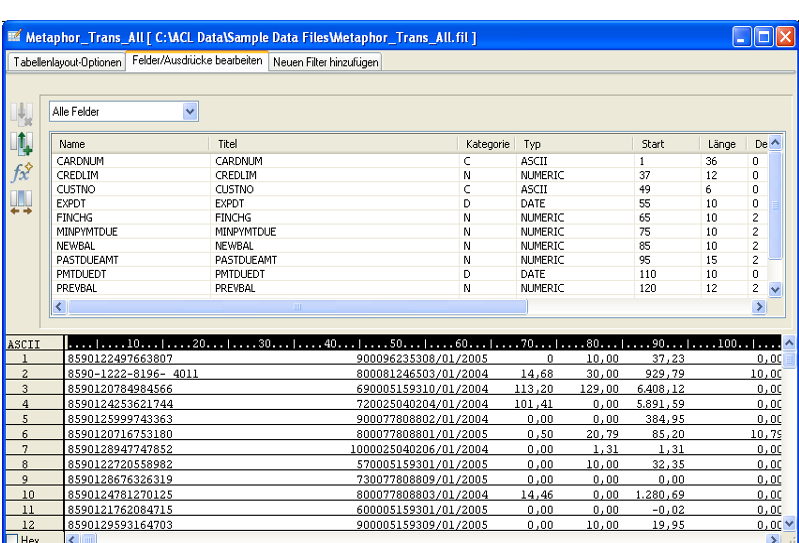Click the Typ column header
The width and height of the screenshot is (799, 543).
click(x=574, y=144)
